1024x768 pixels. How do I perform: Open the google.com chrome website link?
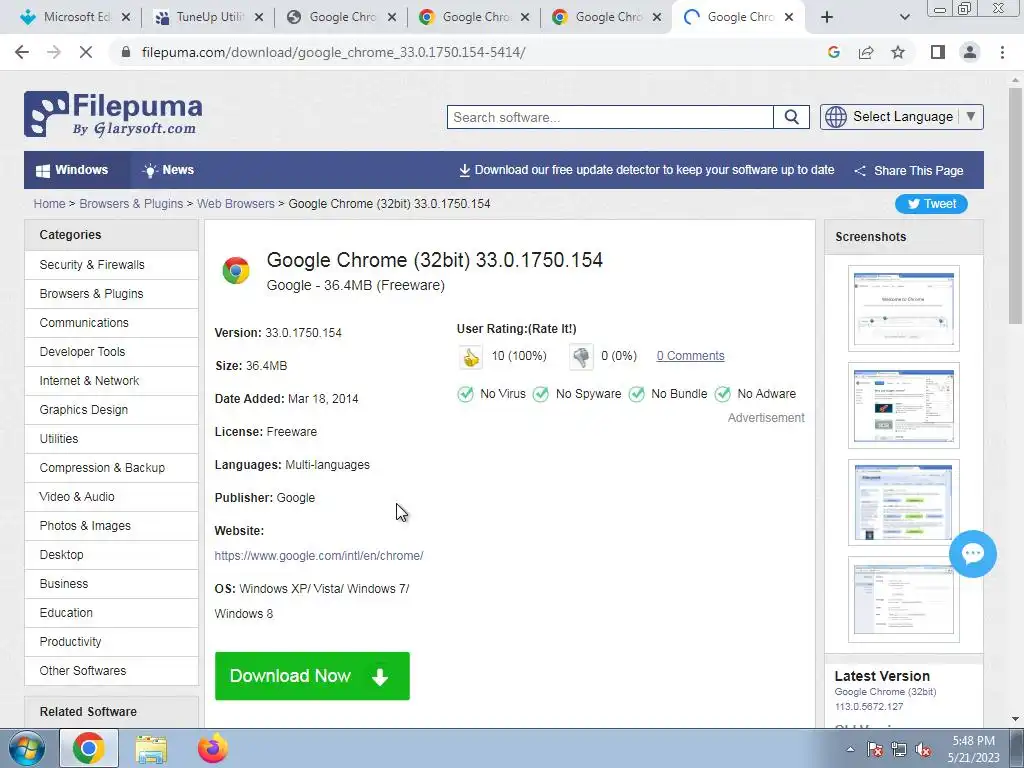(x=319, y=556)
